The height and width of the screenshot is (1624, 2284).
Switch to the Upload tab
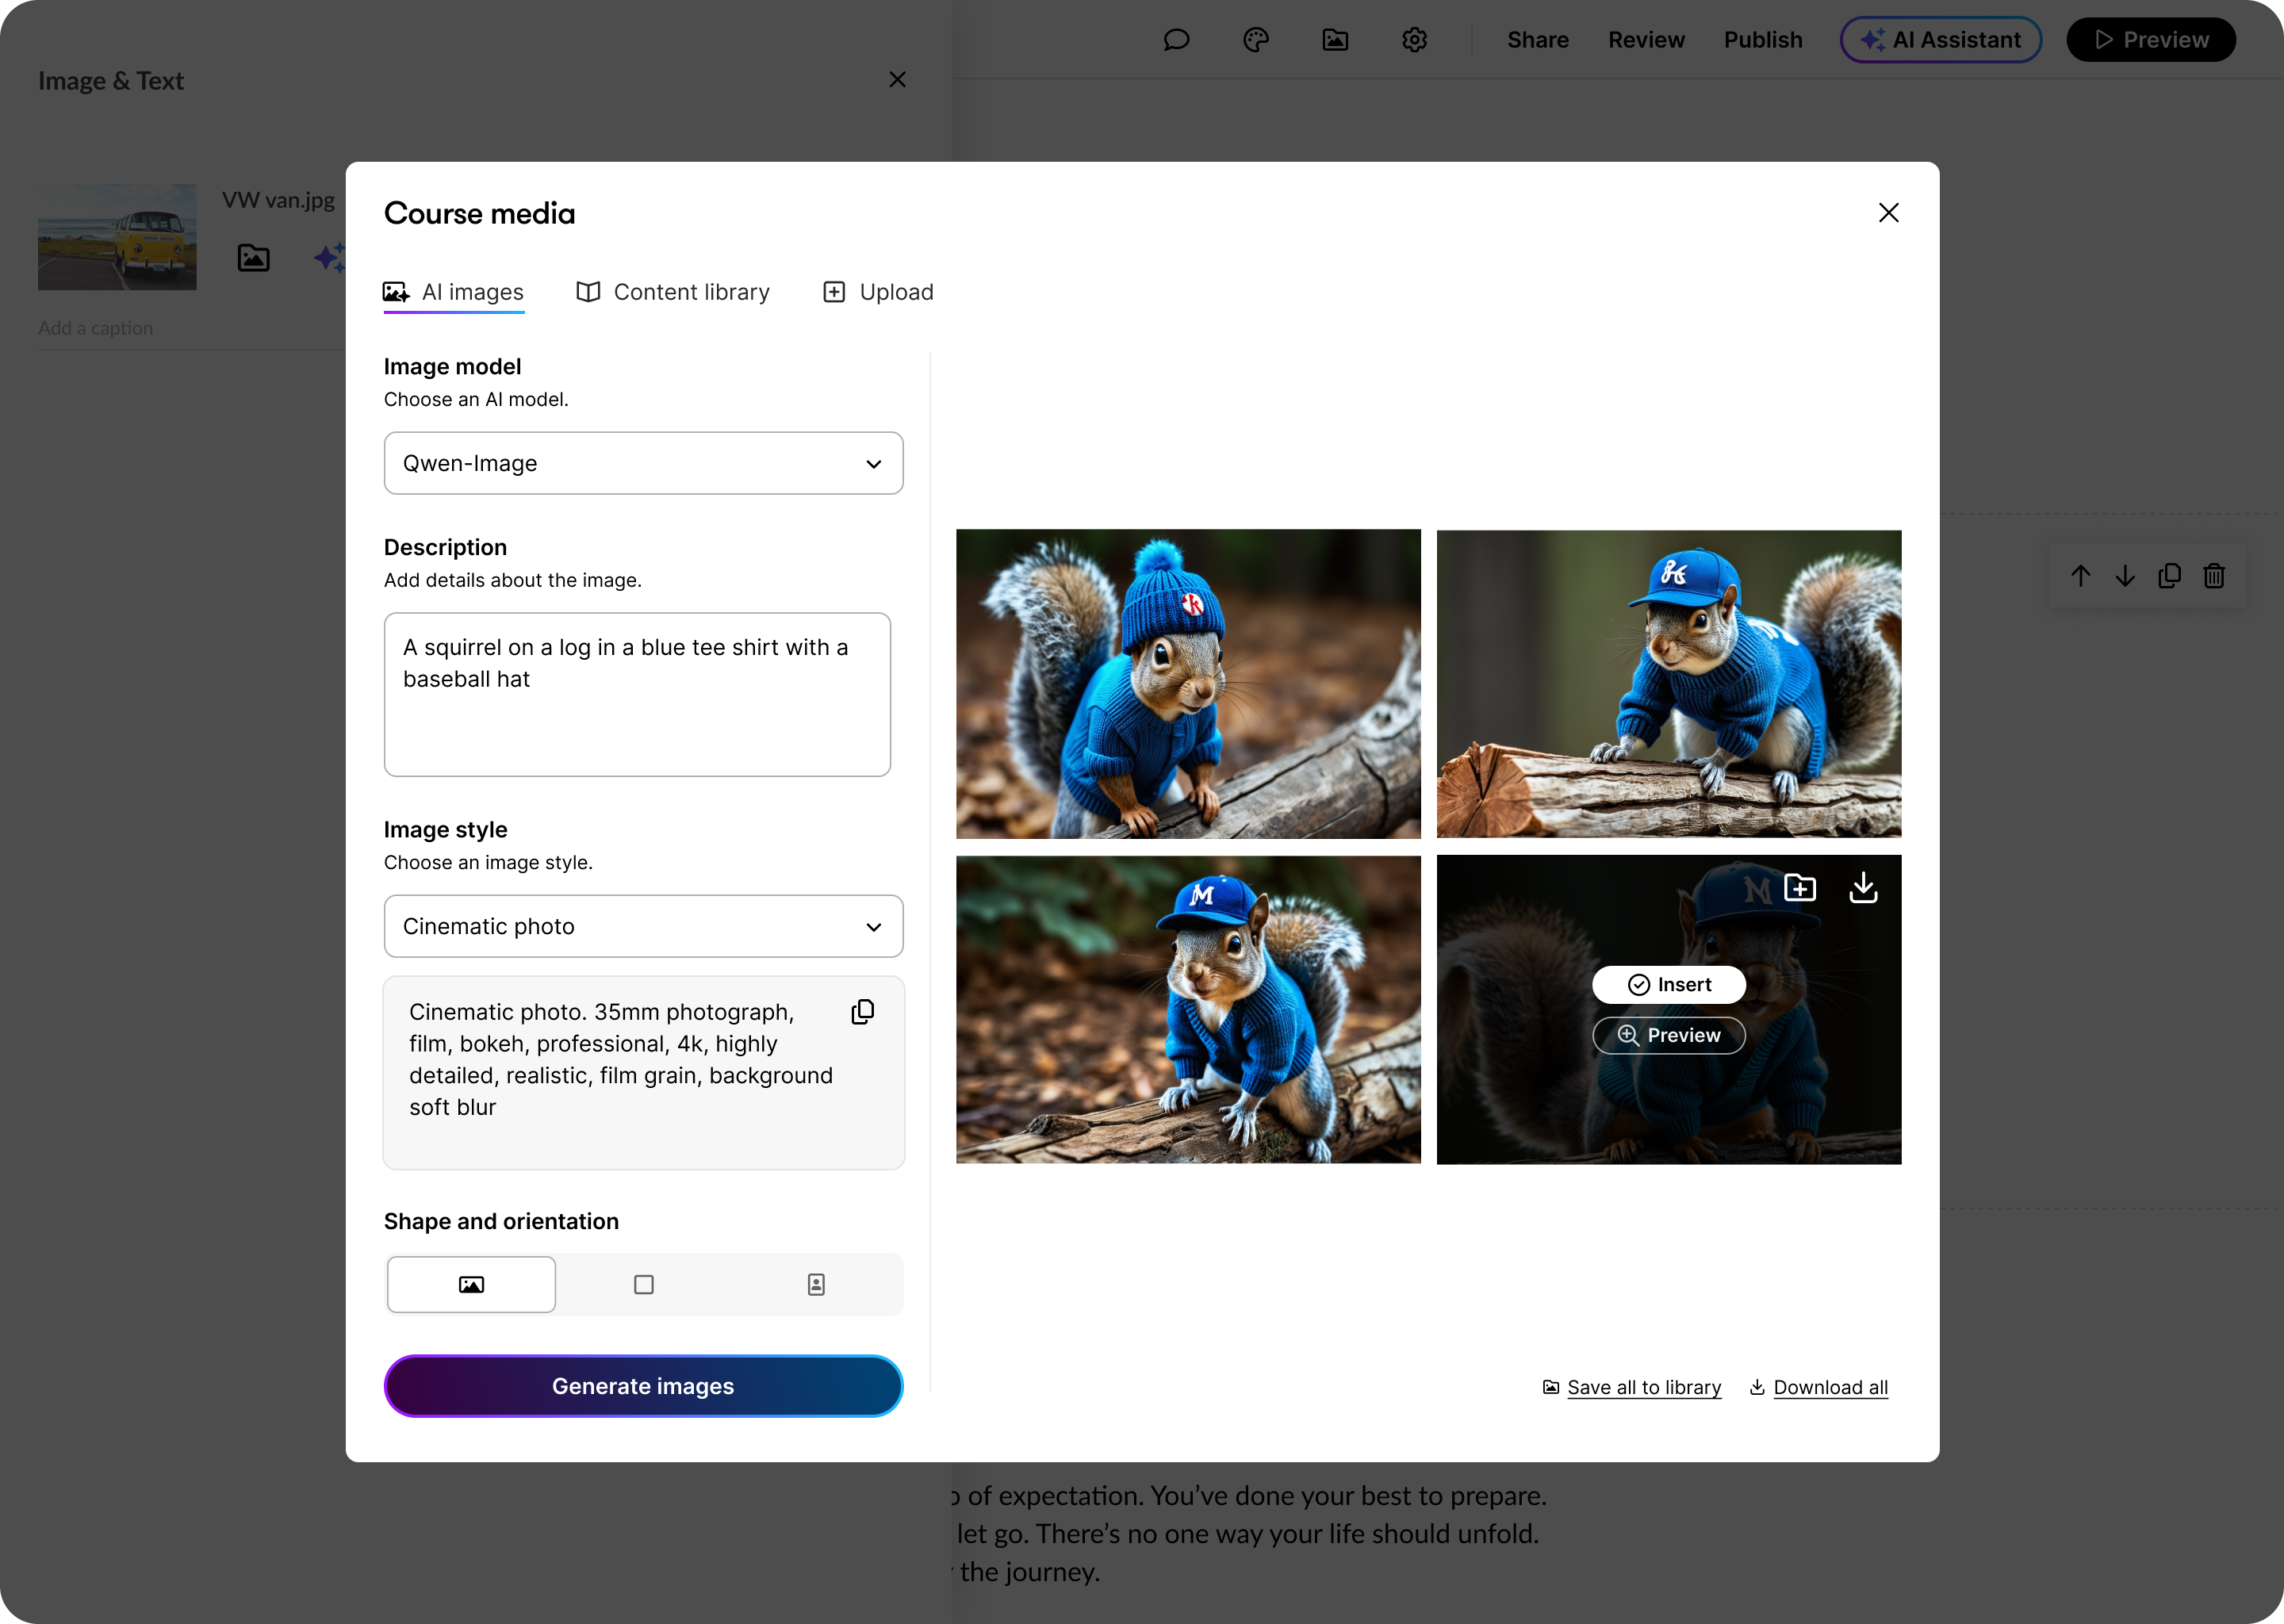tap(877, 292)
